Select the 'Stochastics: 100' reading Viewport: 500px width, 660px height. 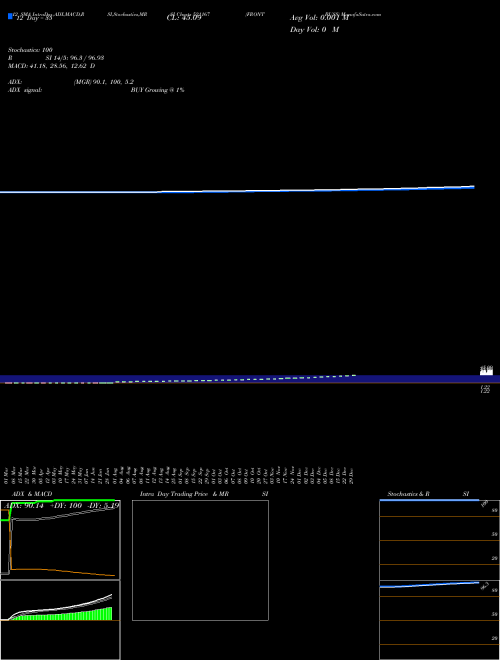click(30, 50)
